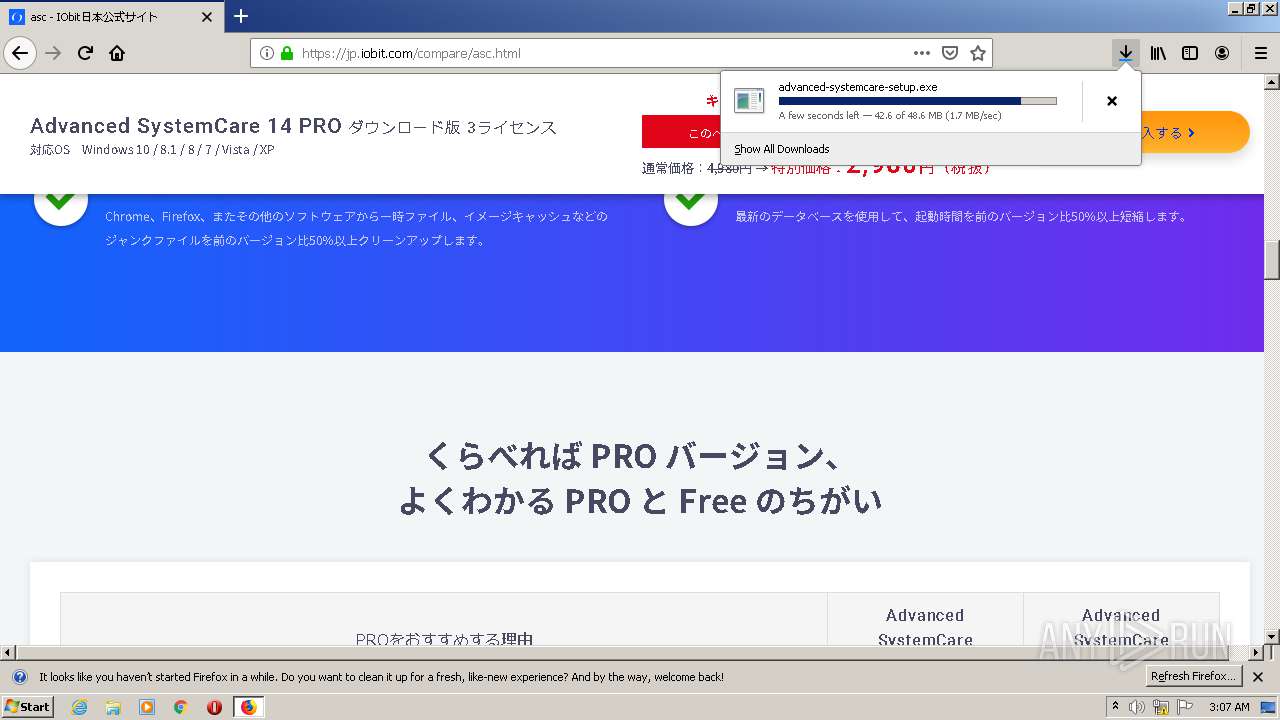Click vertical scrollbar up arrow
The height and width of the screenshot is (720, 1280).
pos(1272,82)
